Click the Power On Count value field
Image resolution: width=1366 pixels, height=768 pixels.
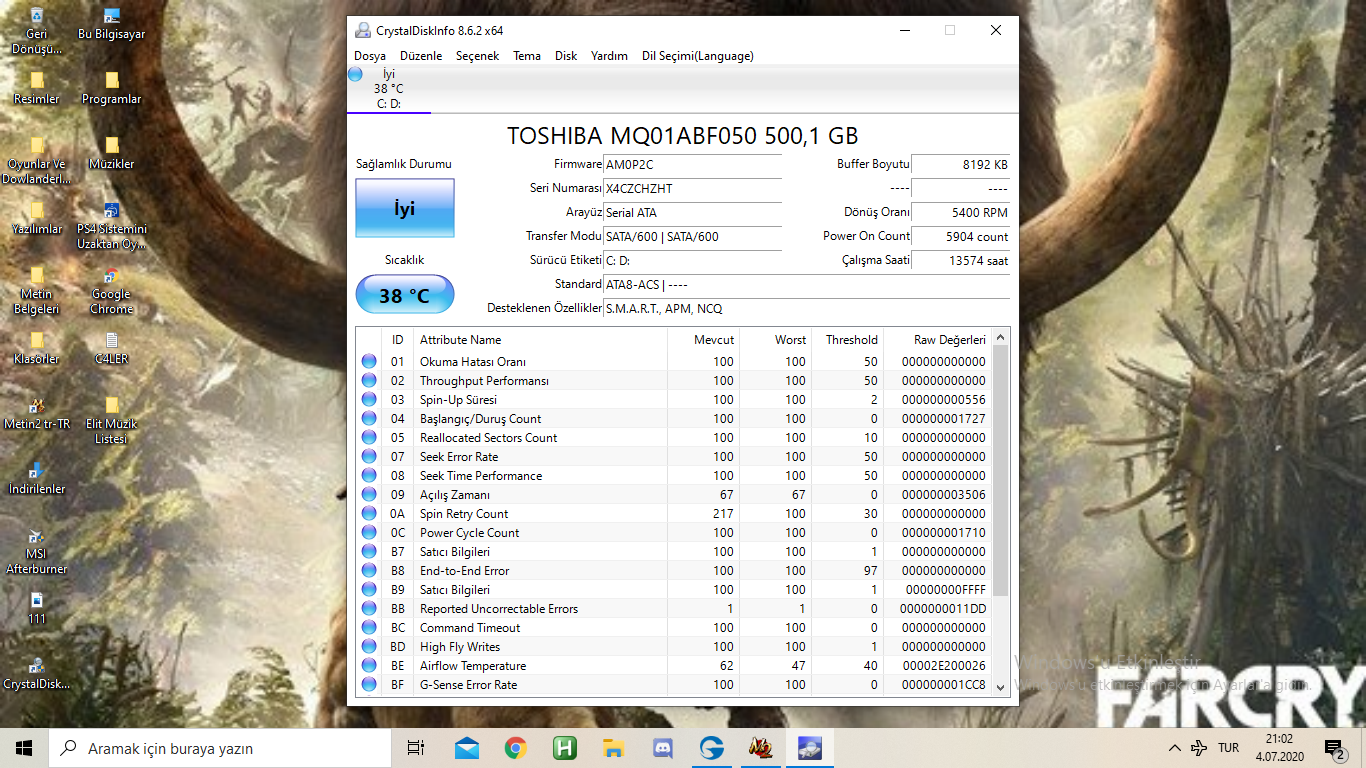point(961,237)
